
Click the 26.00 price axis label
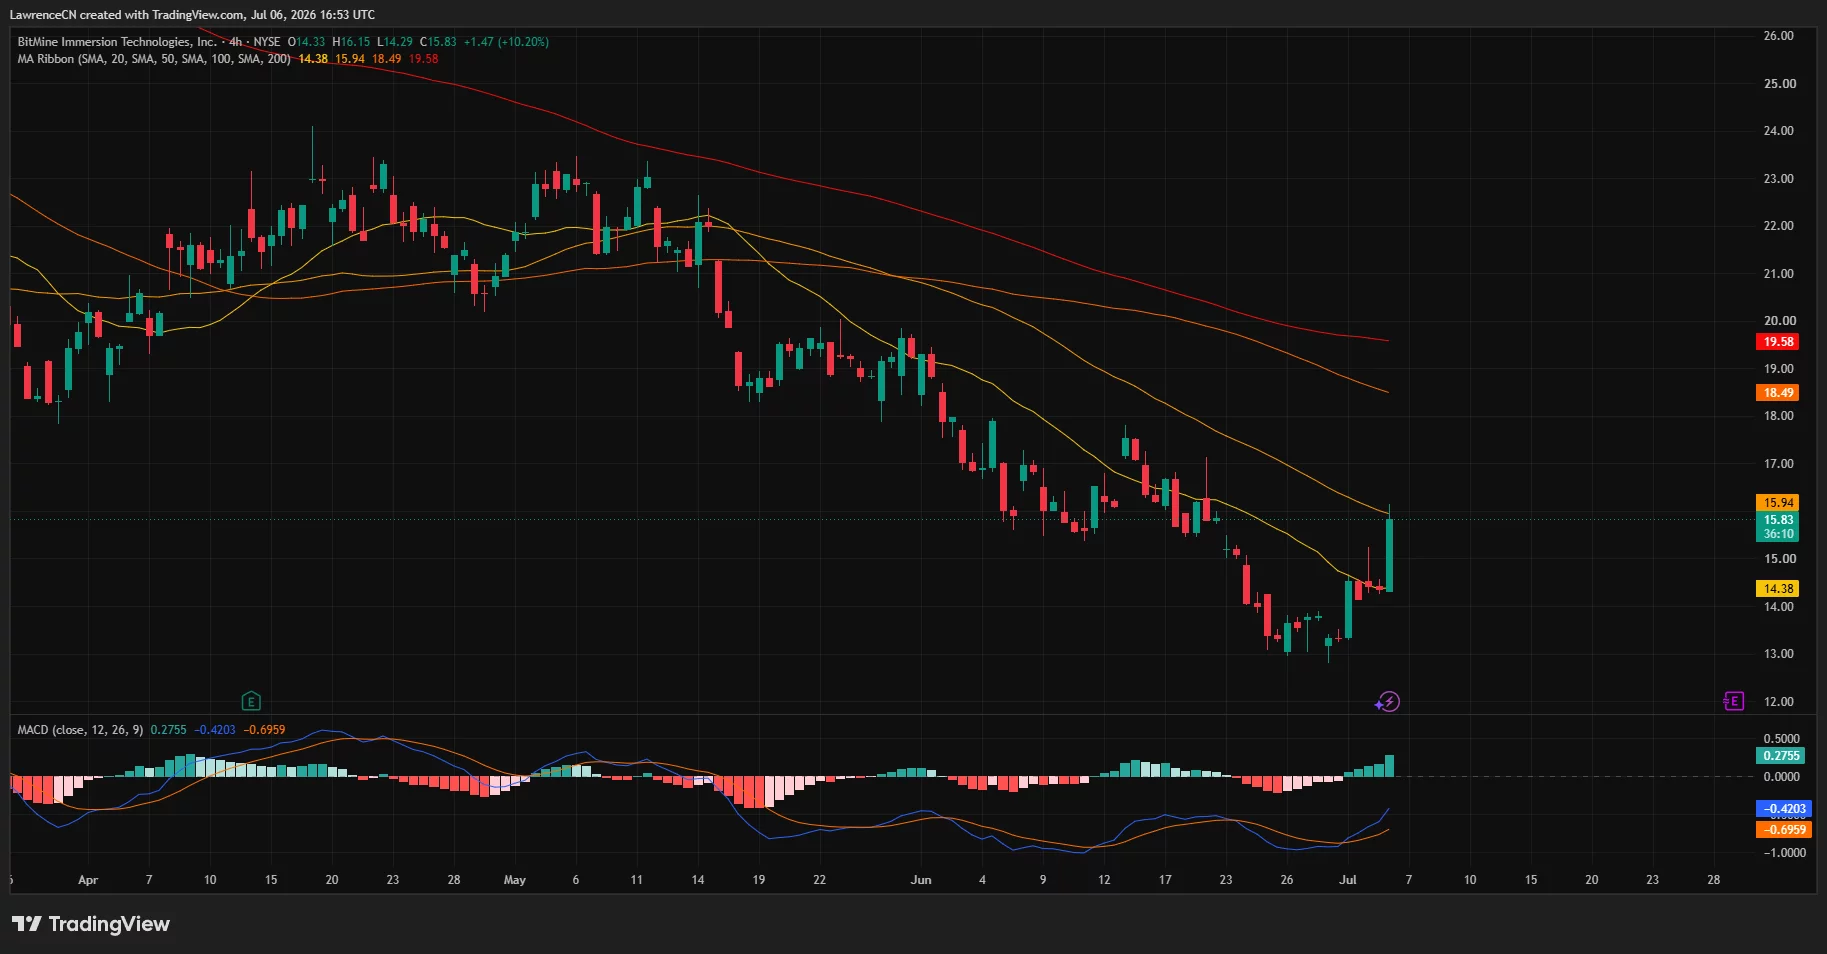pos(1778,36)
